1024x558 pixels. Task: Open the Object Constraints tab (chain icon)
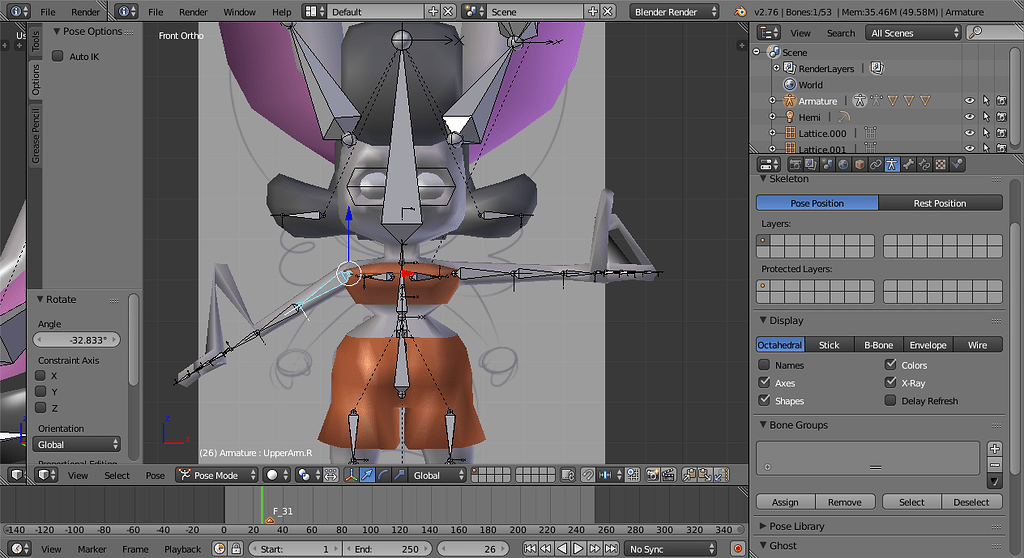(x=876, y=165)
